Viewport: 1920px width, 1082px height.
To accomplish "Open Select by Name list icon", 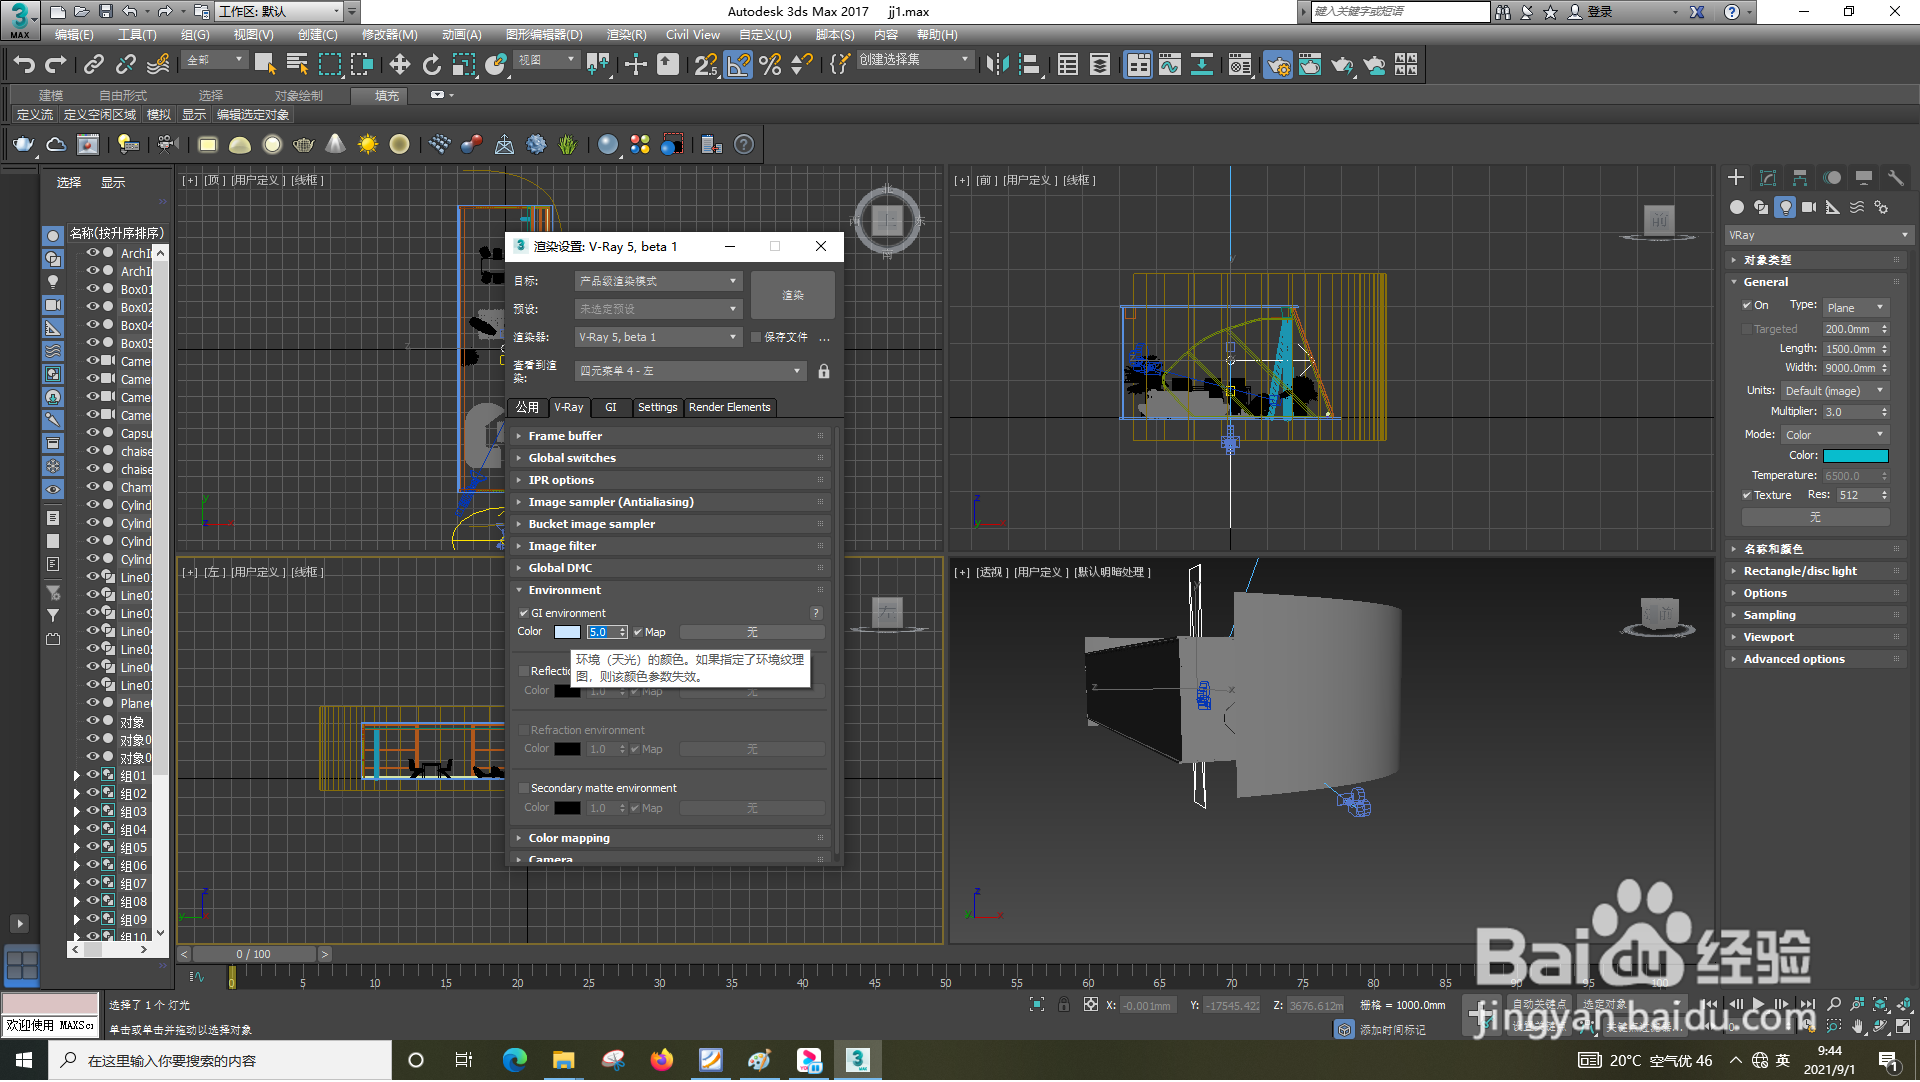I will 297,65.
